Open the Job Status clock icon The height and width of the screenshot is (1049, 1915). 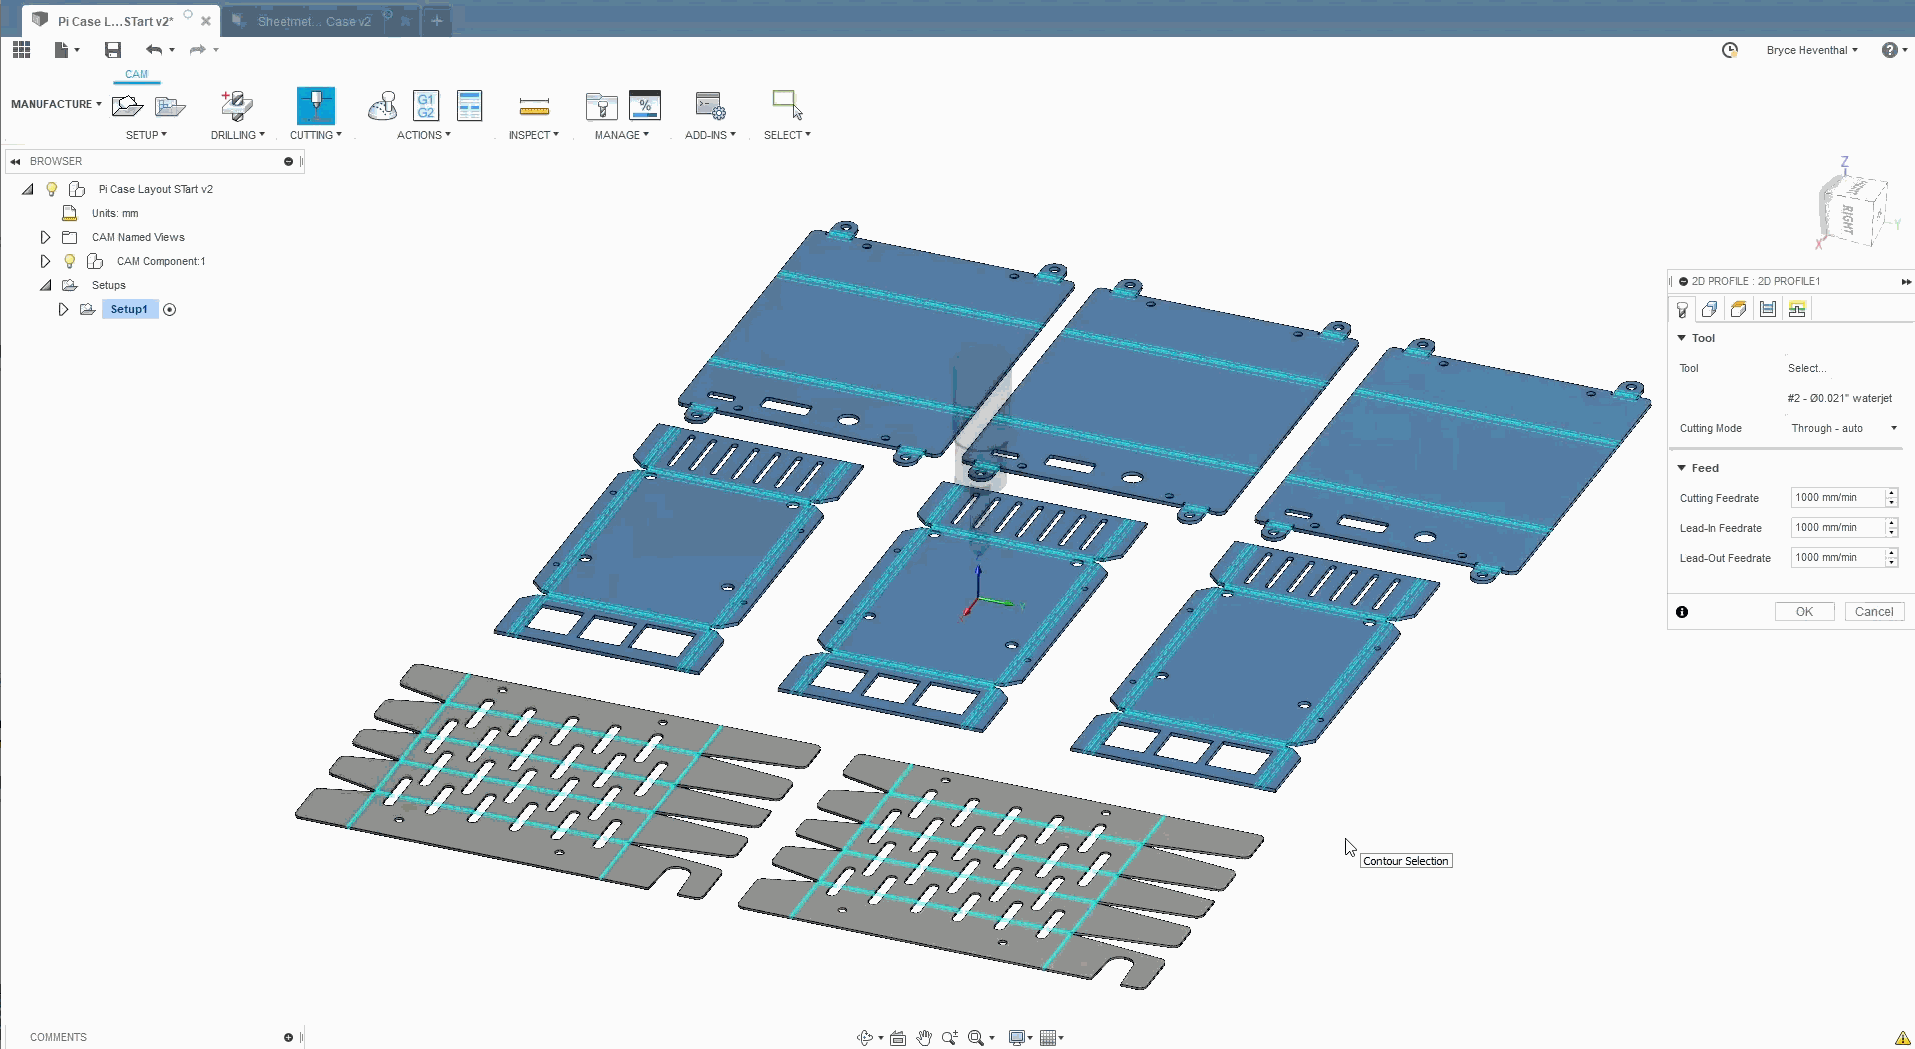pos(1730,50)
